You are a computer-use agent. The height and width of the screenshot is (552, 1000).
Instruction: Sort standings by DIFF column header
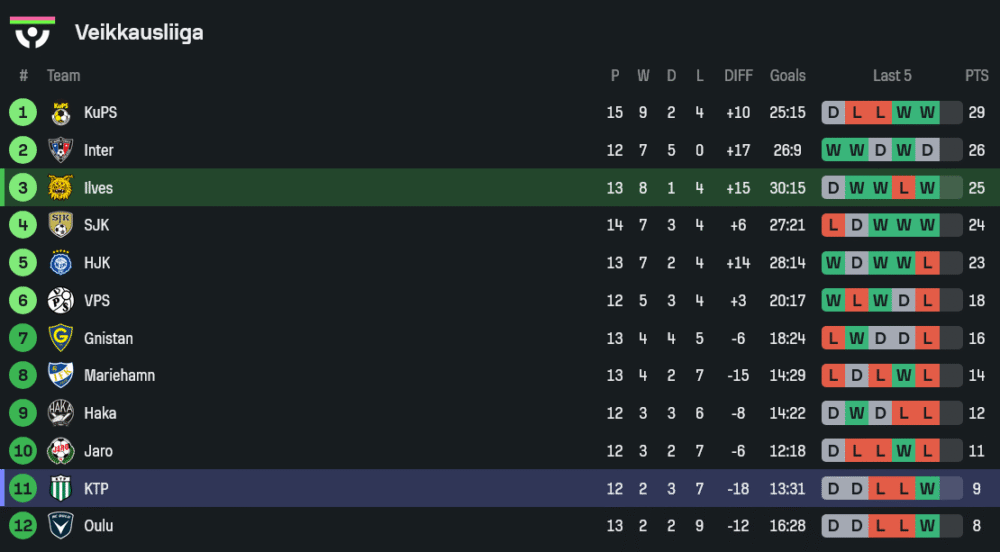[x=738, y=76]
